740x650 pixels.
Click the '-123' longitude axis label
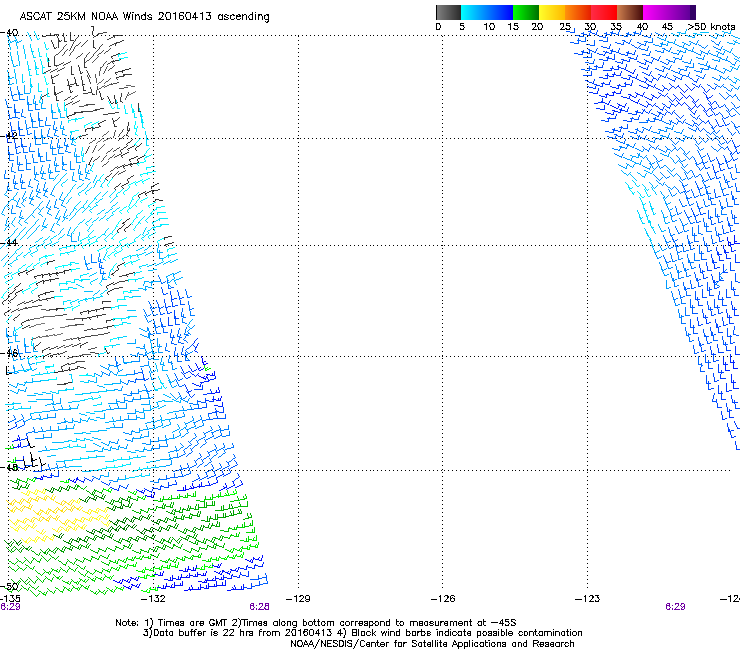pos(587,599)
